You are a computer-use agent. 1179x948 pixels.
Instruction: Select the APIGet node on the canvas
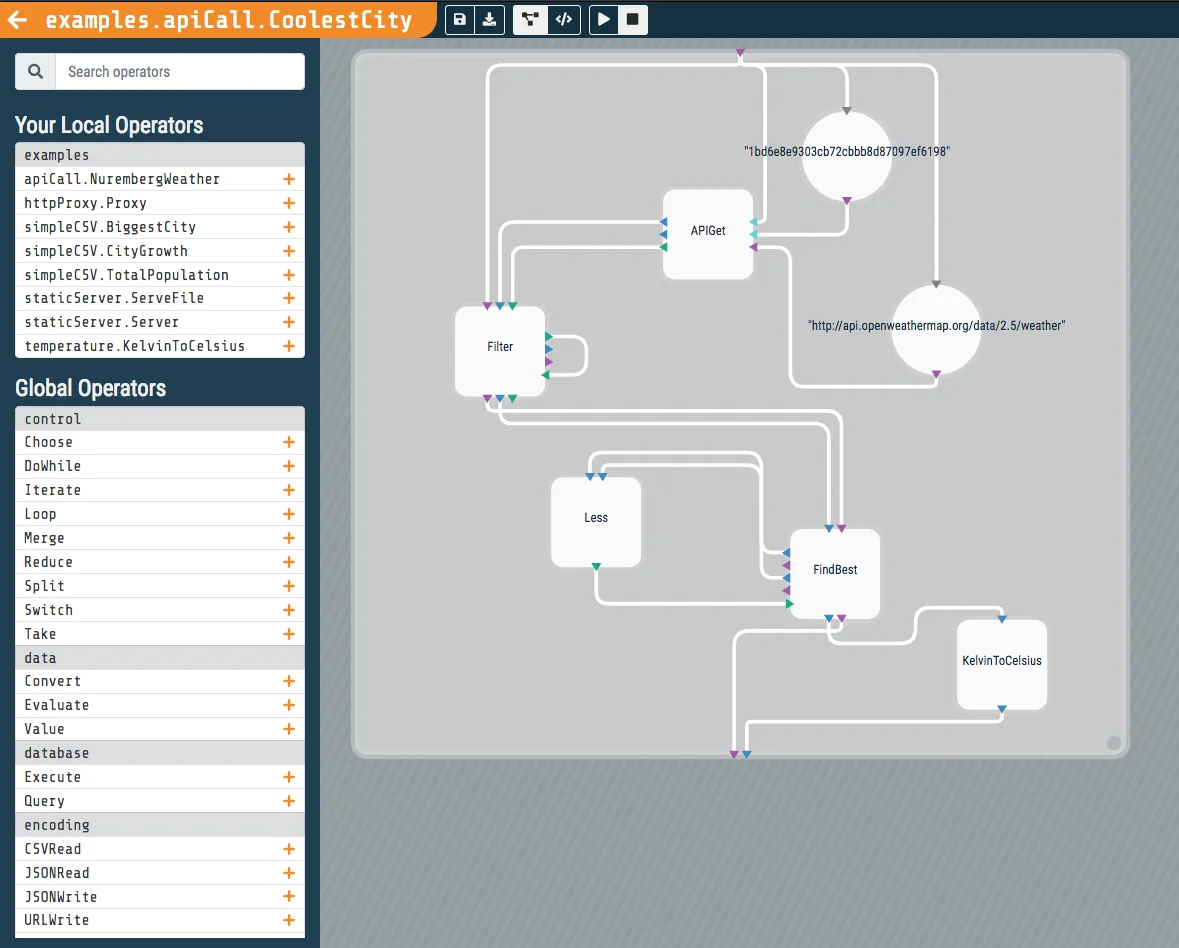(708, 232)
